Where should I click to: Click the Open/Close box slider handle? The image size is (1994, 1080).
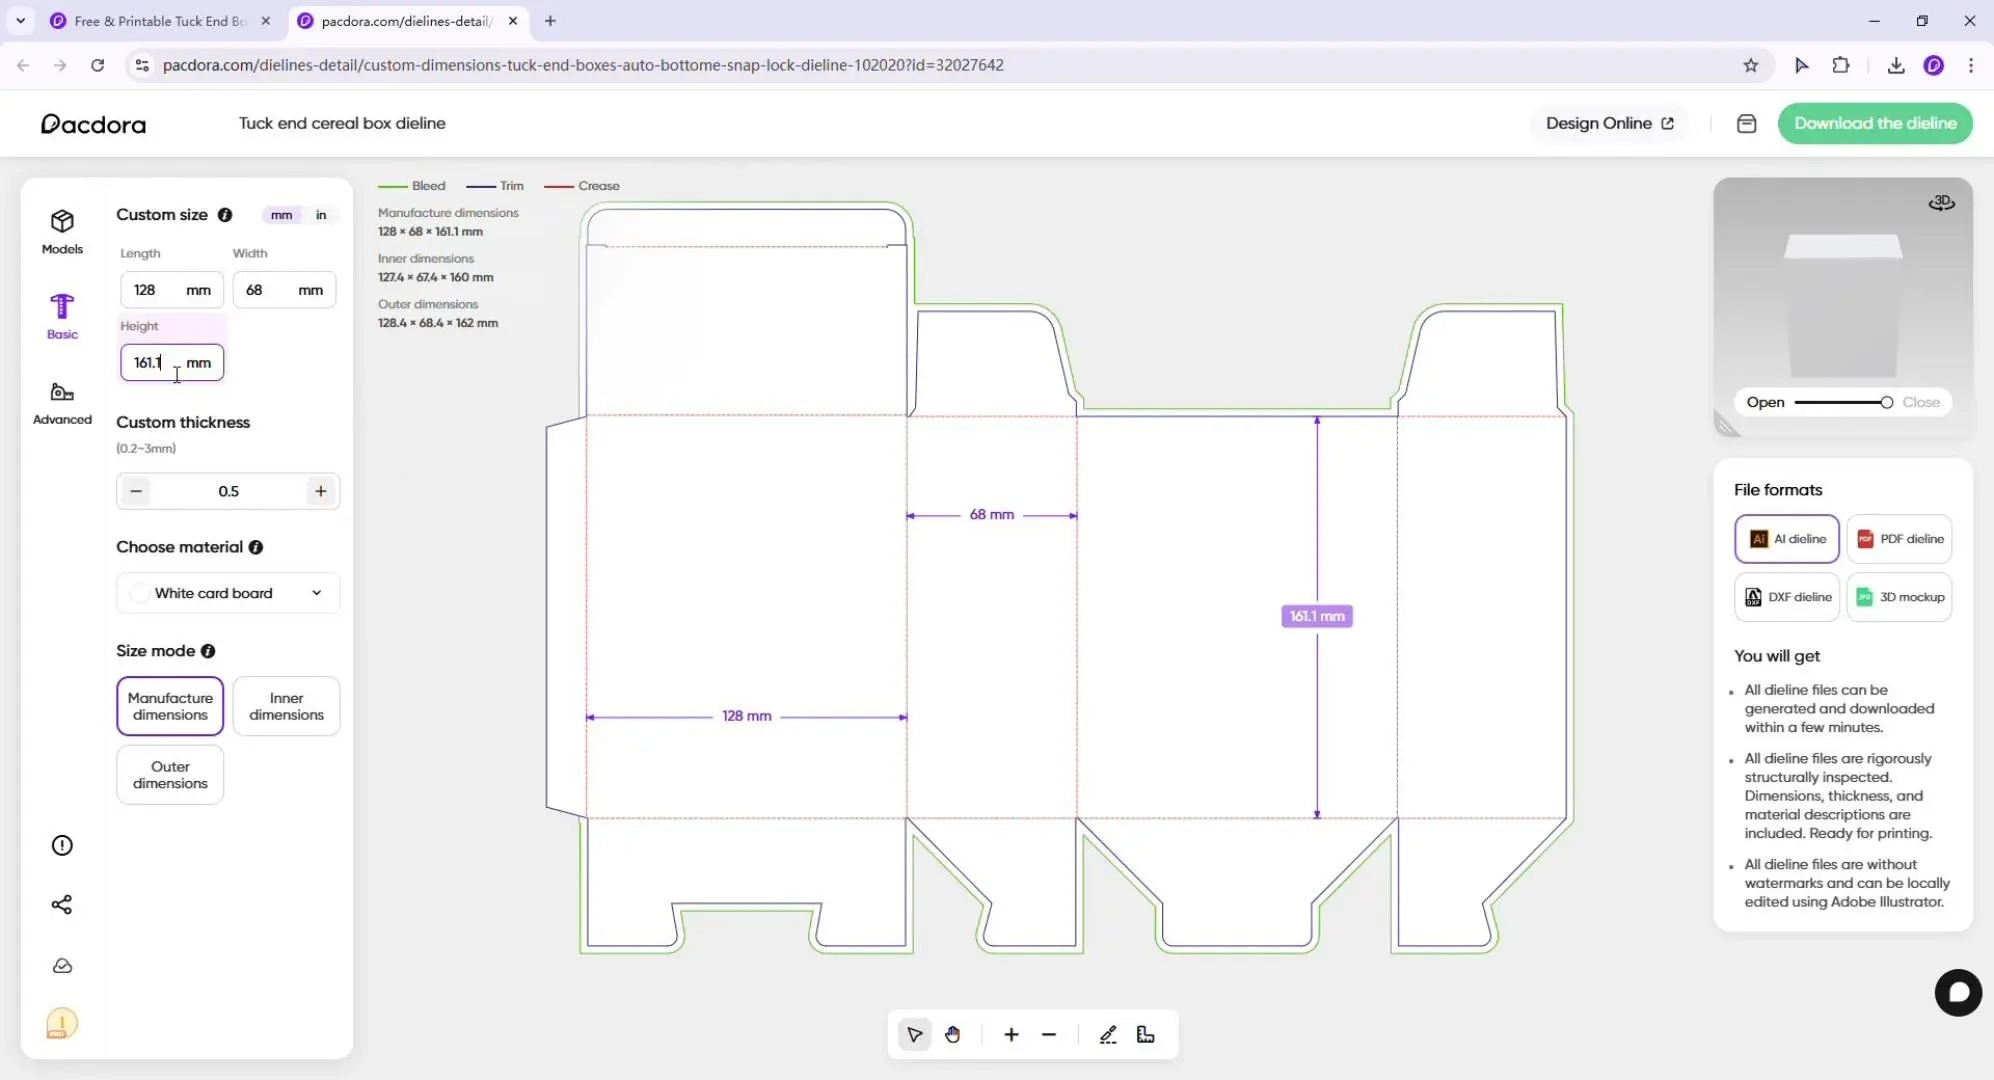tap(1886, 402)
